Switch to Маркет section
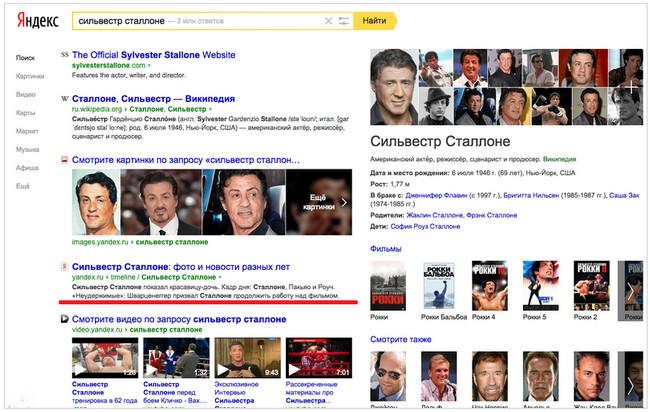 [27, 131]
